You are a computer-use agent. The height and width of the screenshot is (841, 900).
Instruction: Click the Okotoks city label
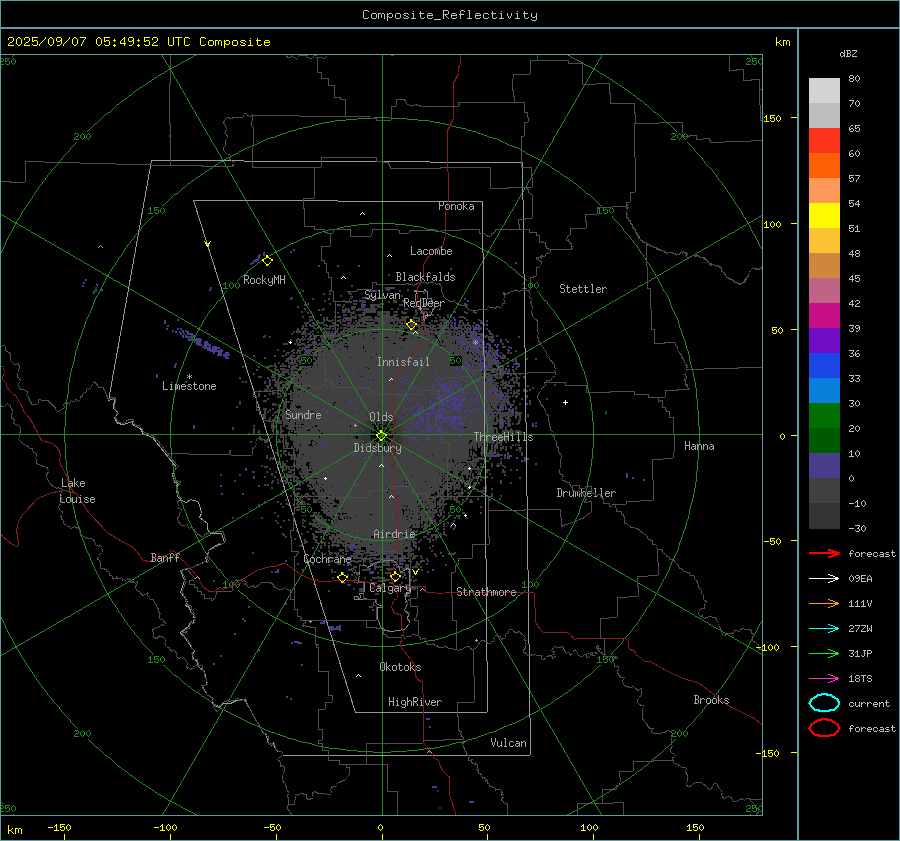click(x=400, y=667)
